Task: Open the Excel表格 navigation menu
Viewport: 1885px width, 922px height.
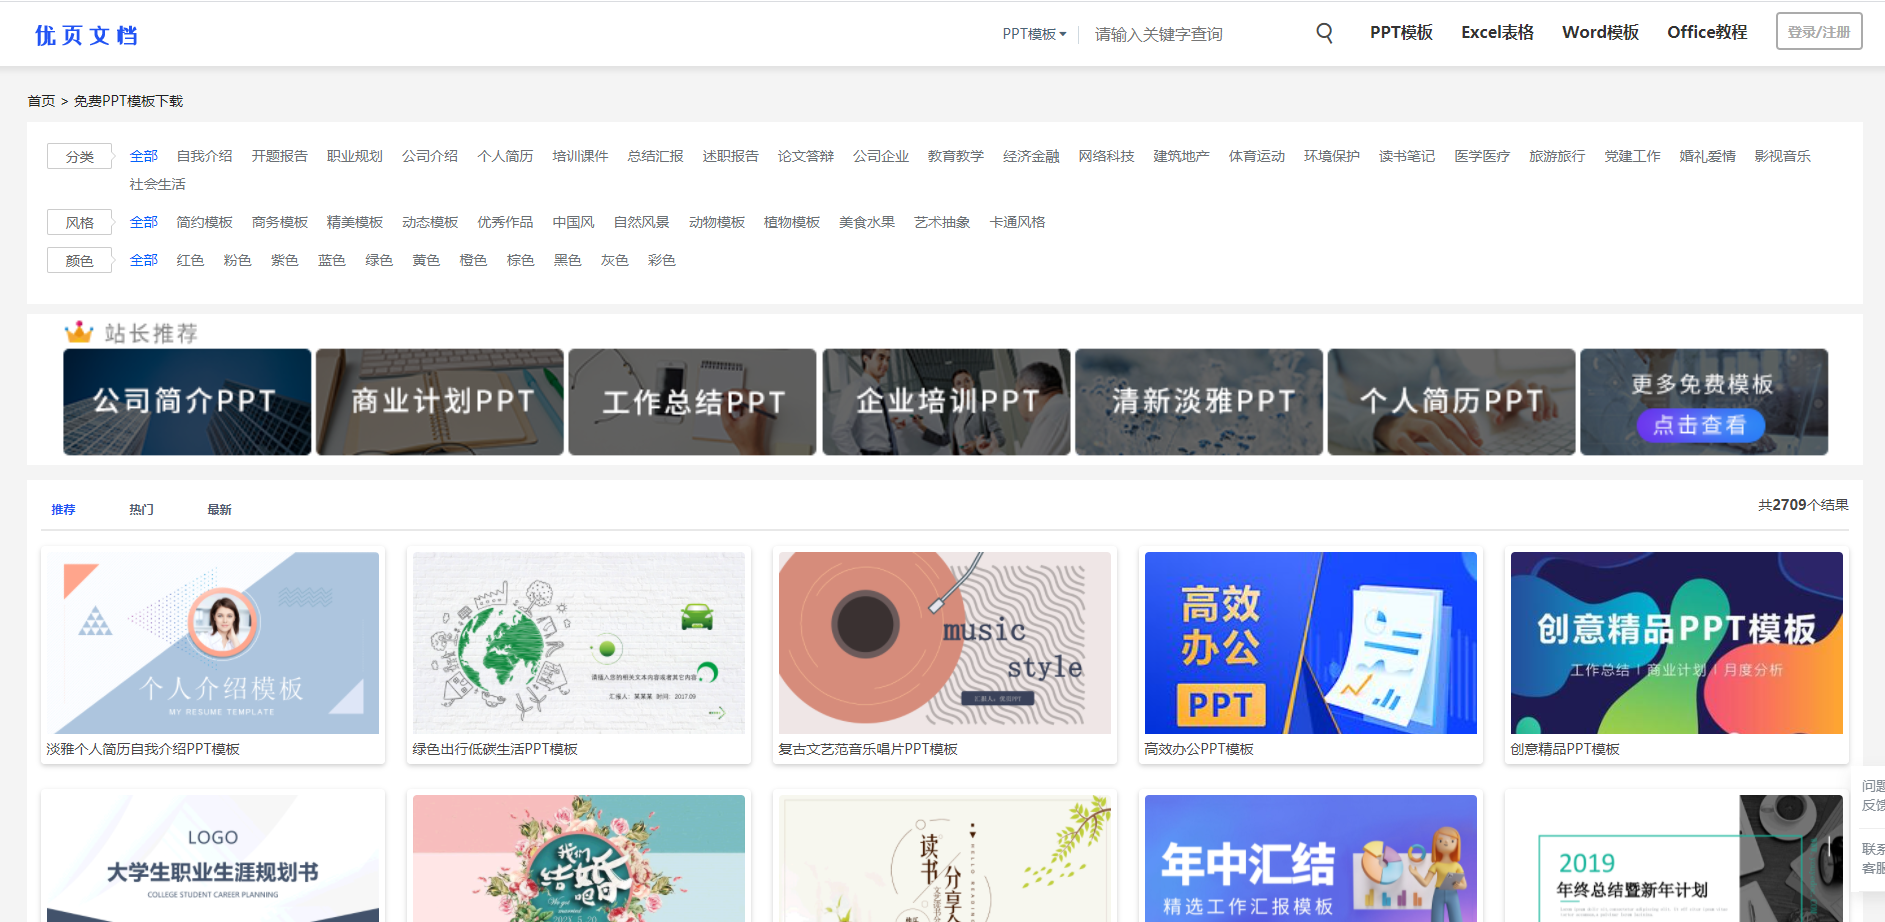Action: point(1497,32)
